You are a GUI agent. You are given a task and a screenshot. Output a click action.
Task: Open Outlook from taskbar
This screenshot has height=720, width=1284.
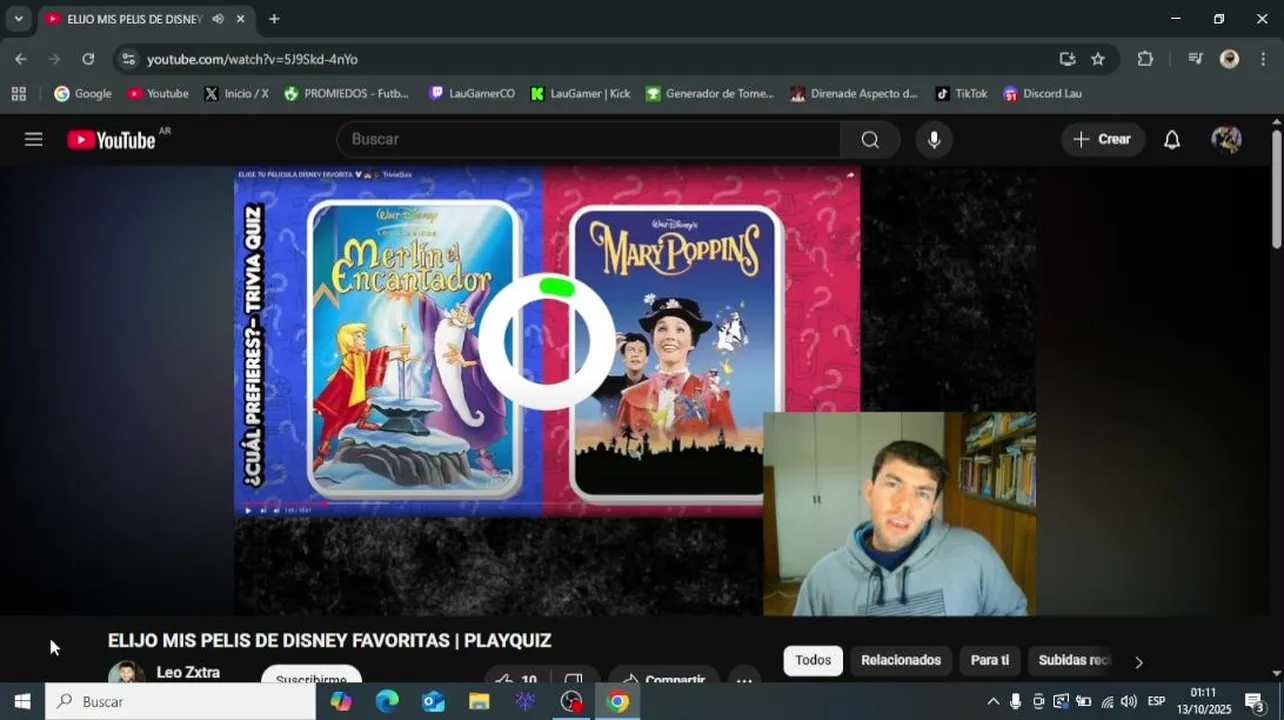[433, 701]
